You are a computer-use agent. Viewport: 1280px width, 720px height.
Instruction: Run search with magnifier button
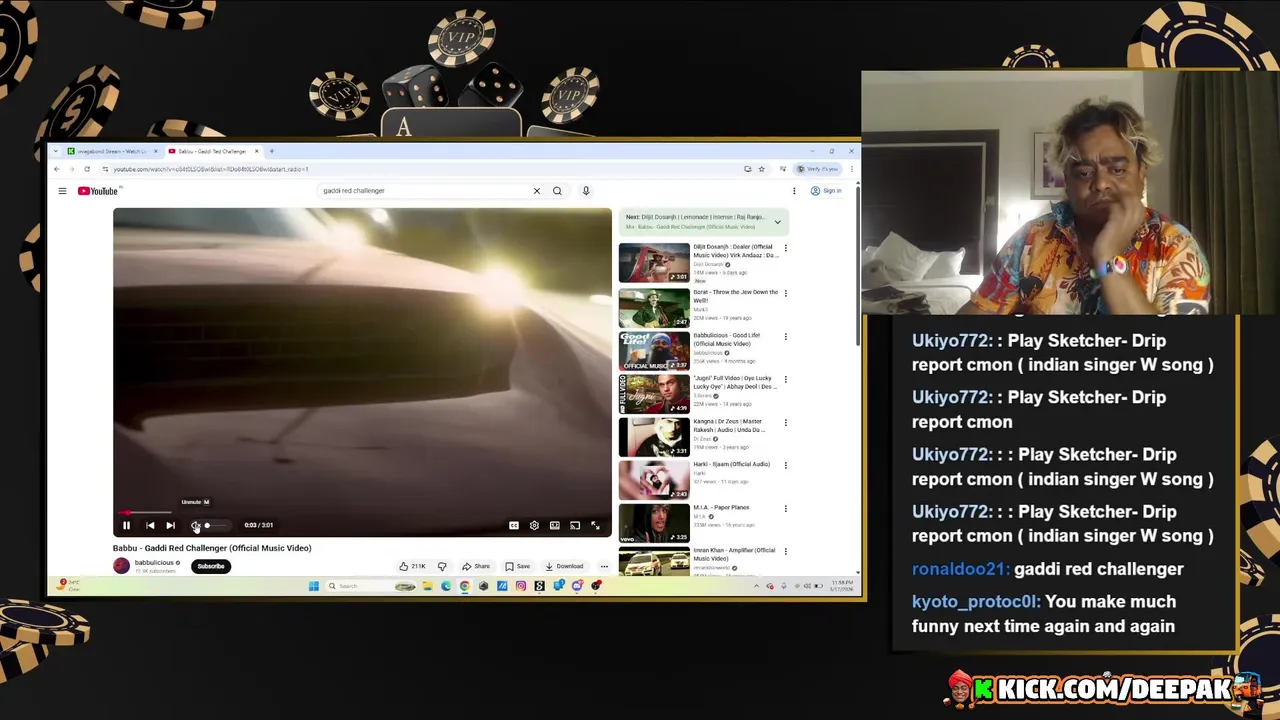click(557, 191)
